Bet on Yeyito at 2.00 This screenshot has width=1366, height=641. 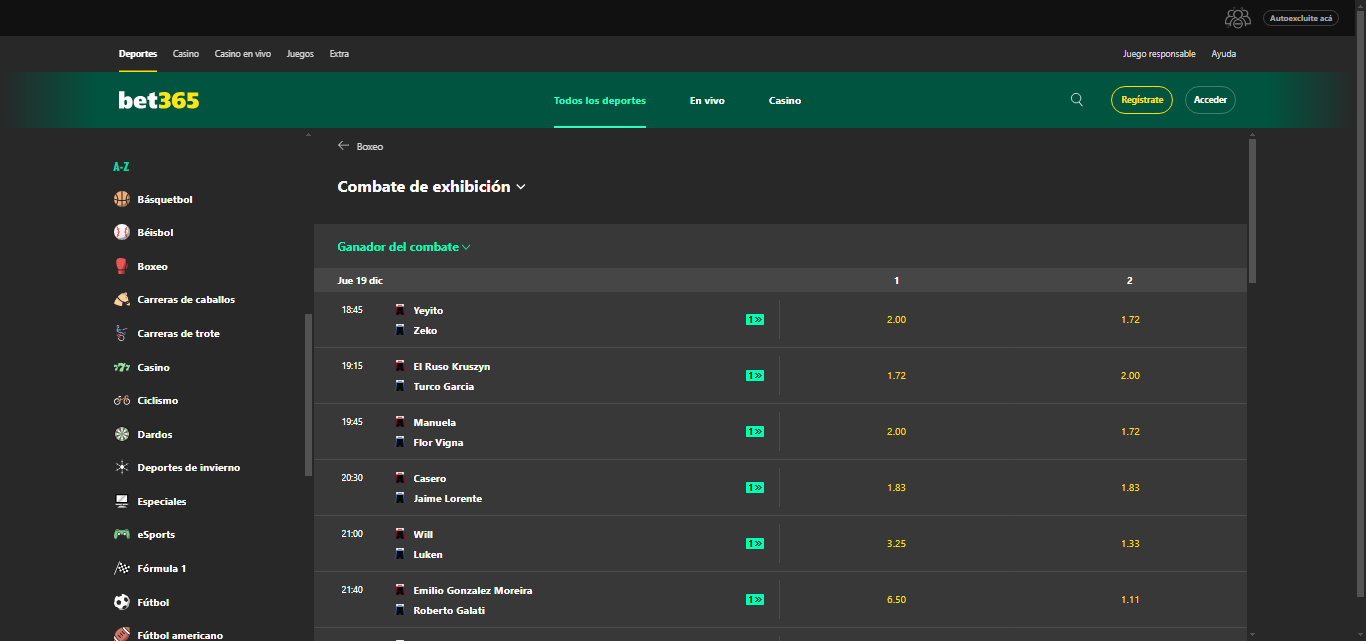coord(896,320)
